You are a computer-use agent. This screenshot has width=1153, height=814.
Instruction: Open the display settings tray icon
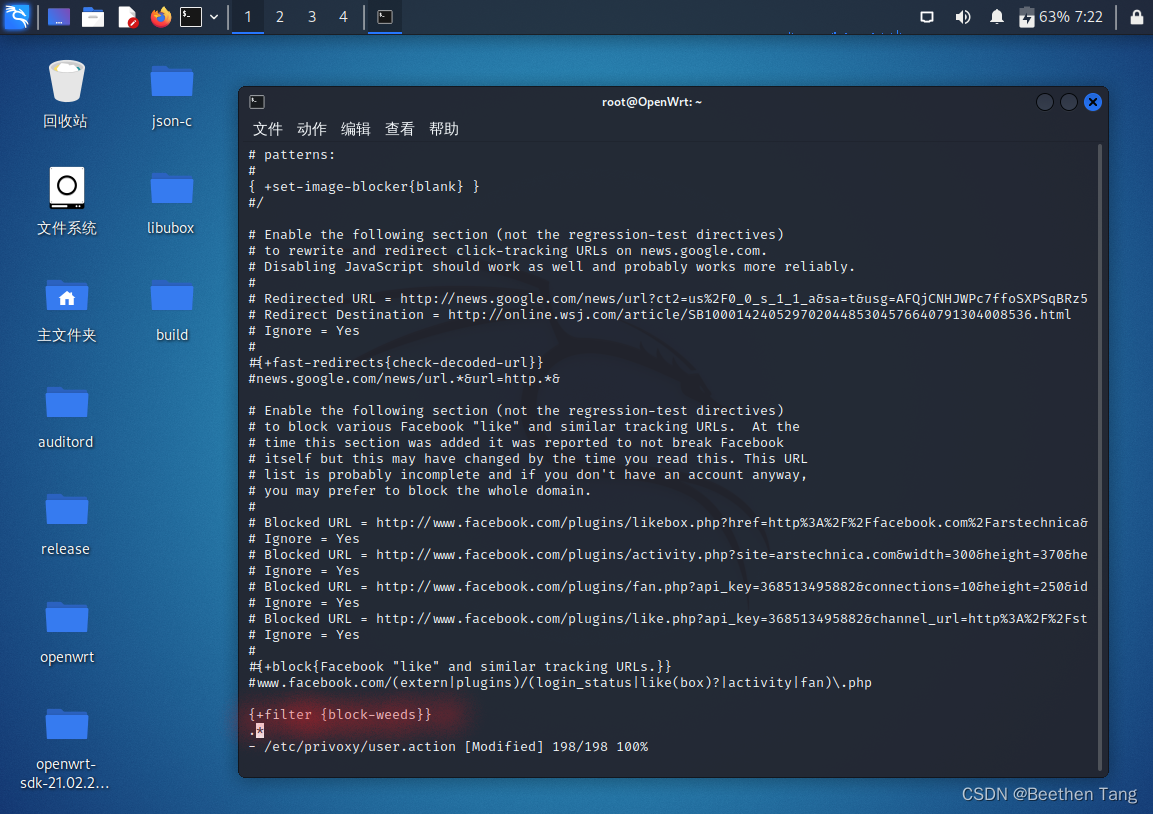tap(927, 17)
